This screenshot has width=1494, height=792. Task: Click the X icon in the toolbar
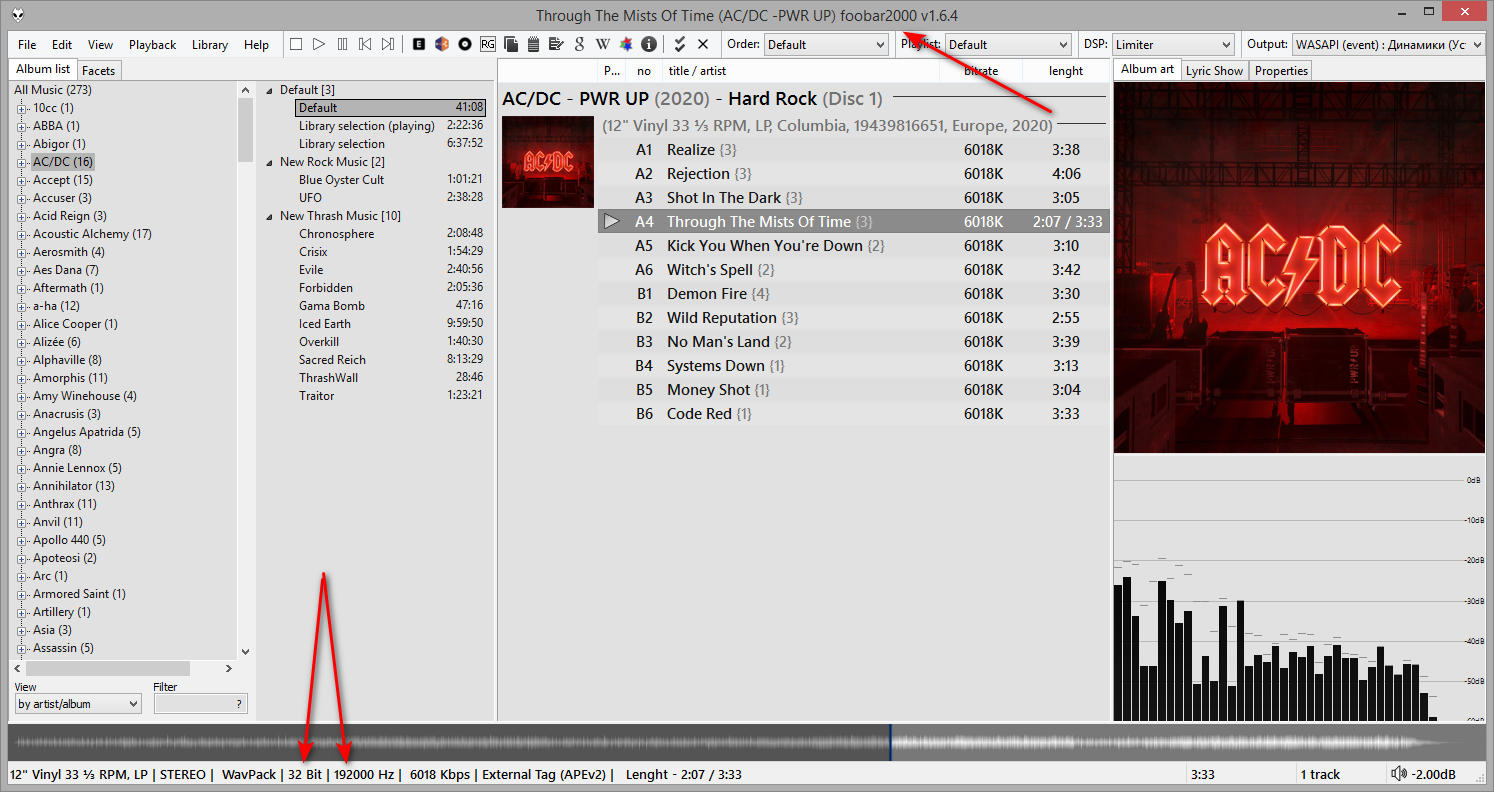[x=703, y=44]
